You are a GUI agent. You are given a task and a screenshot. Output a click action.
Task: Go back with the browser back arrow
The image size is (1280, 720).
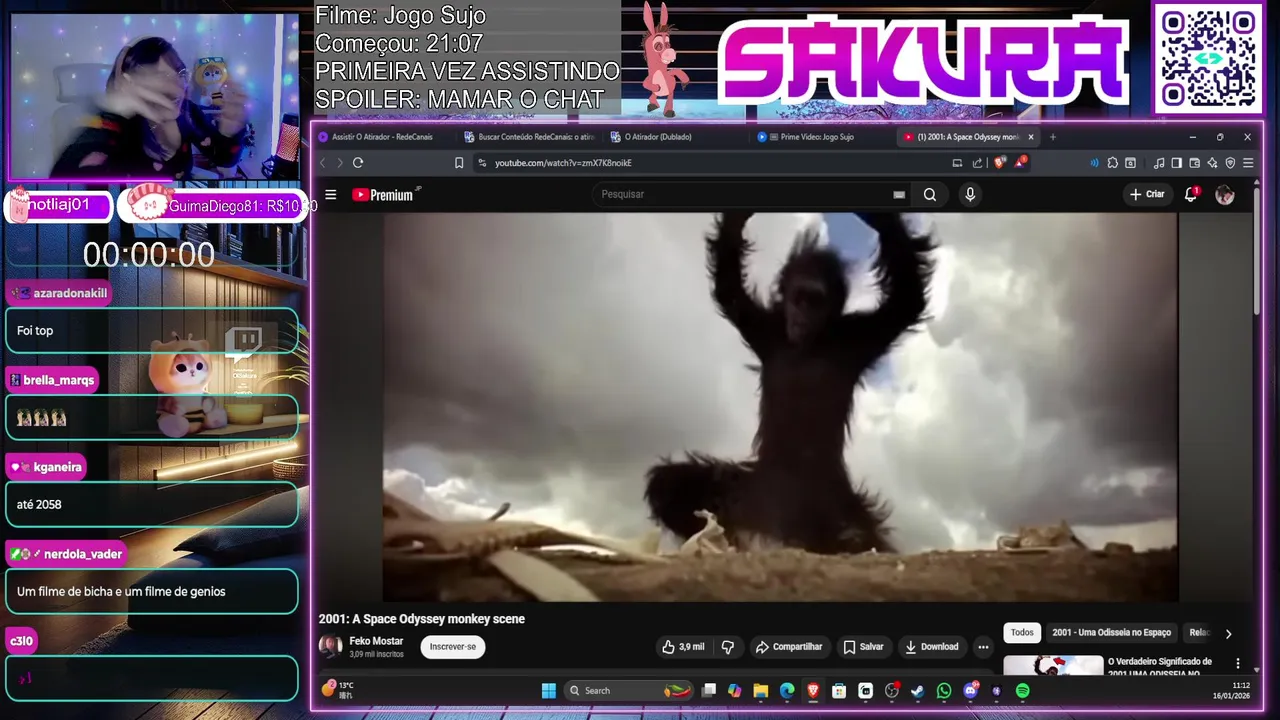pos(322,163)
